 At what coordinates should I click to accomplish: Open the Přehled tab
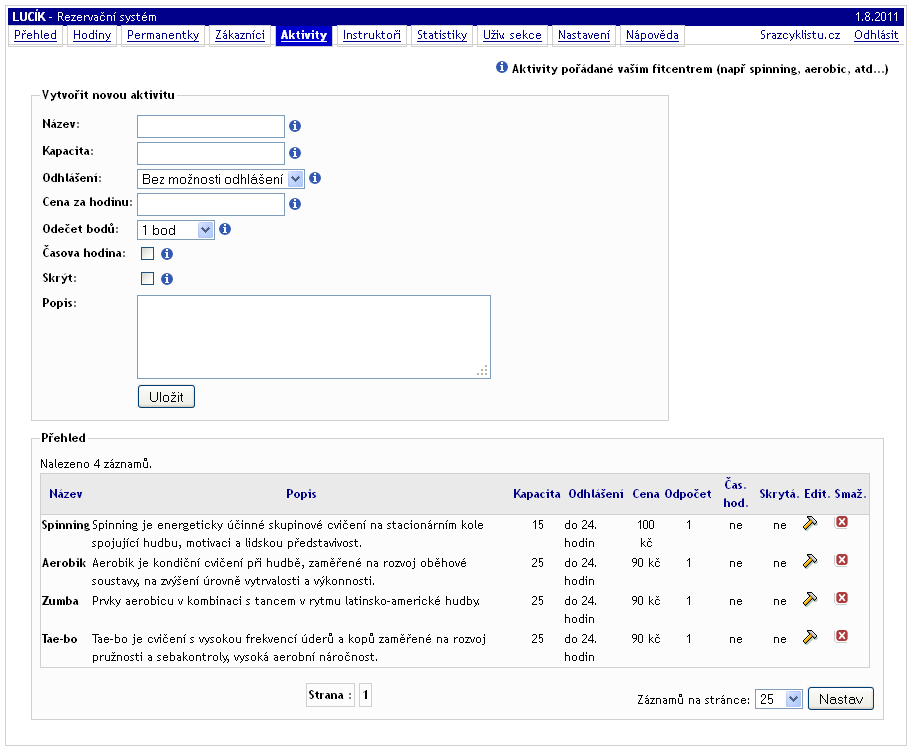tap(36, 35)
